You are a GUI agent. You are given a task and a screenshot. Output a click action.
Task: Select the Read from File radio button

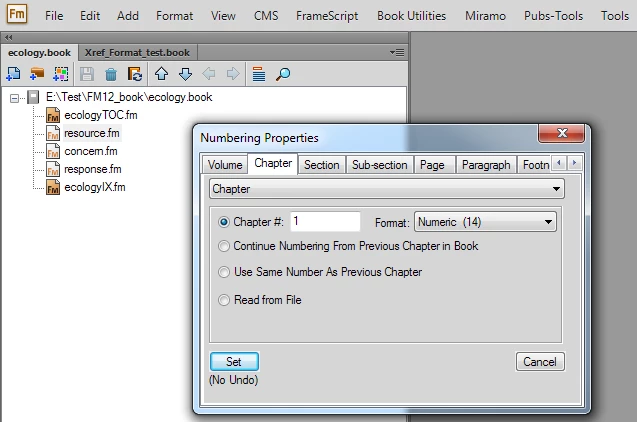point(224,300)
